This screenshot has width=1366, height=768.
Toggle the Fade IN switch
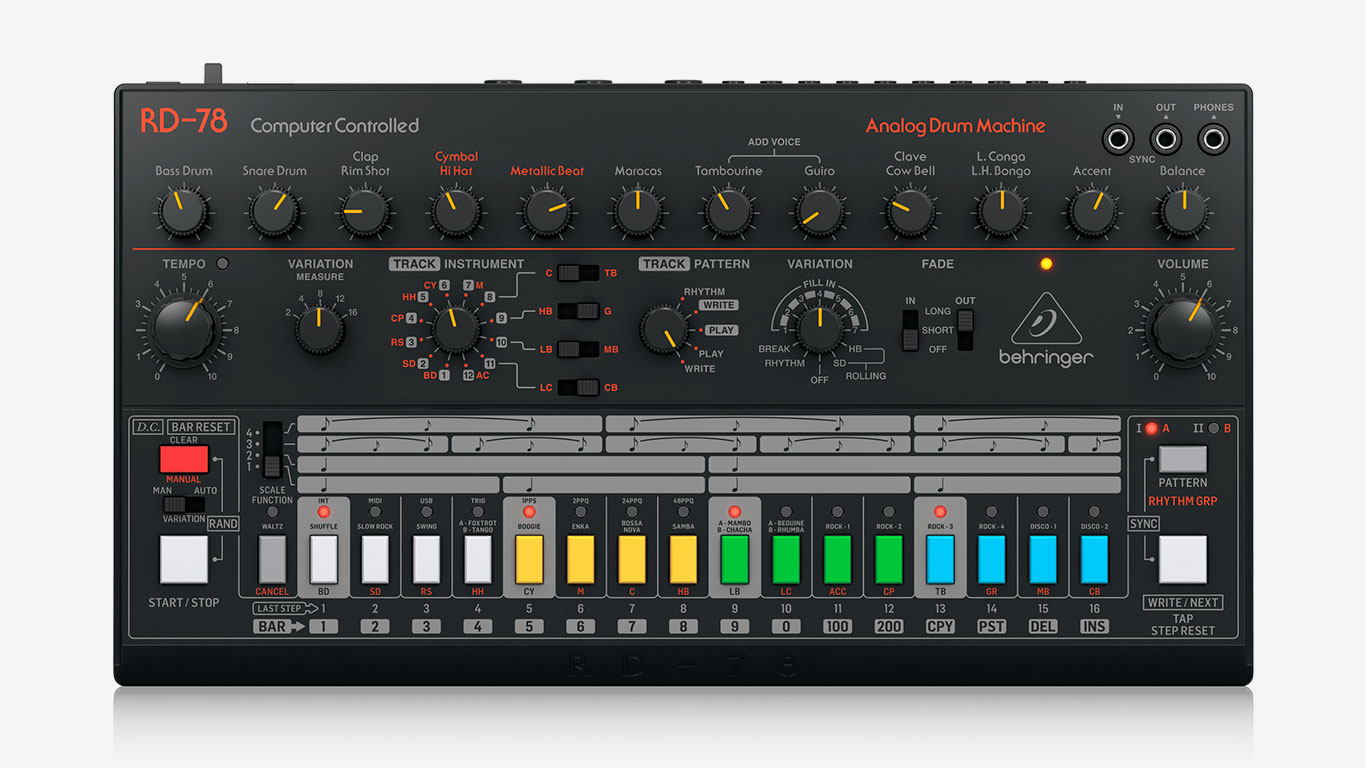point(910,330)
